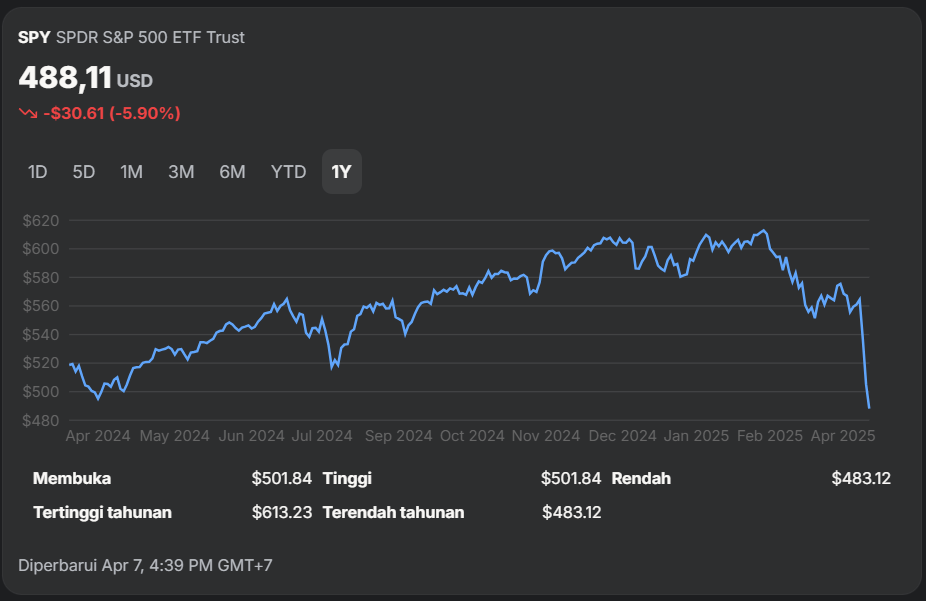Switch chart to 3M range
The image size is (926, 601).
tap(181, 172)
